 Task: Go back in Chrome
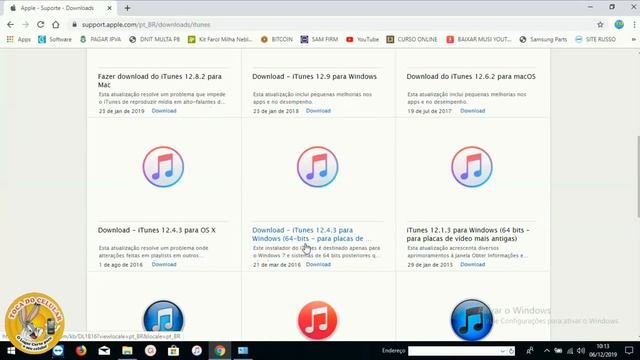(11, 24)
